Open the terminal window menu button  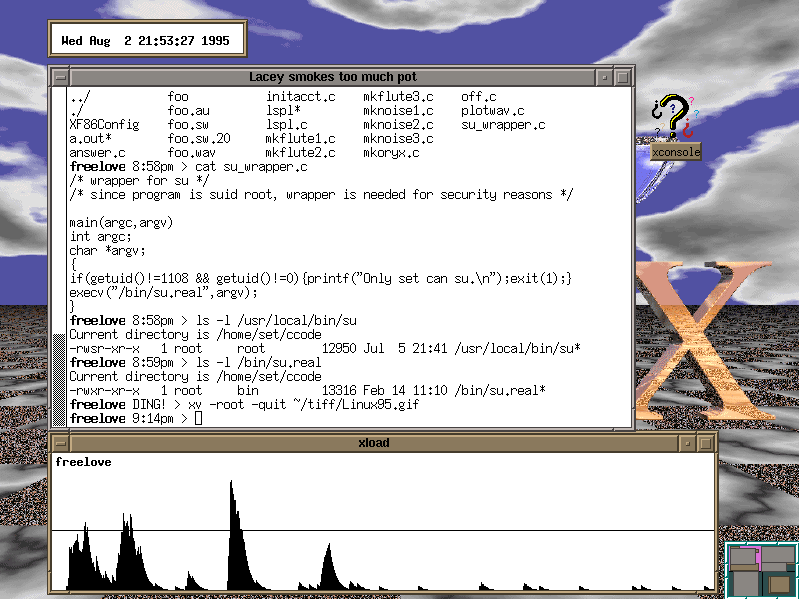60,77
